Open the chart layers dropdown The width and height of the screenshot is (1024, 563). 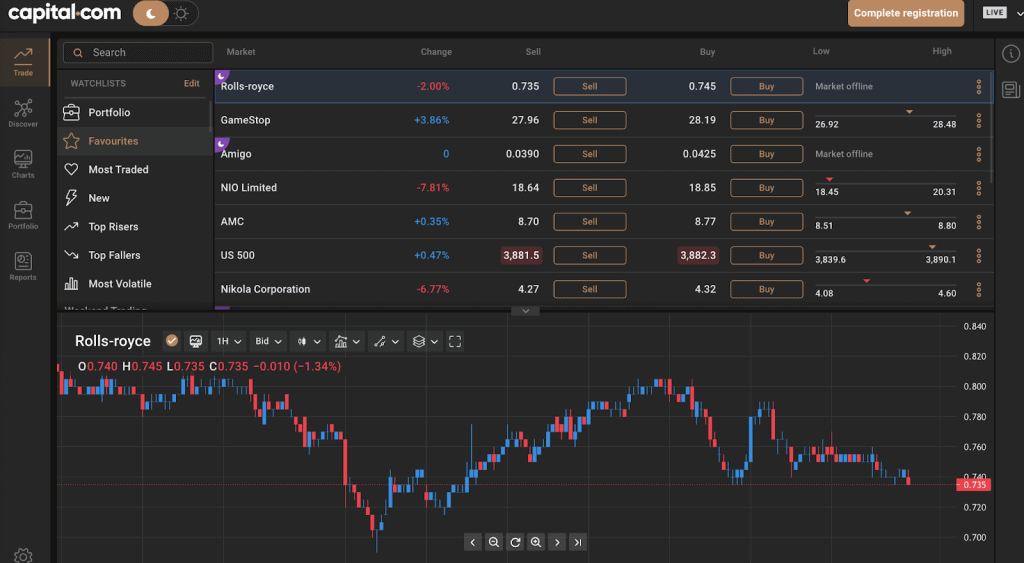(x=425, y=341)
